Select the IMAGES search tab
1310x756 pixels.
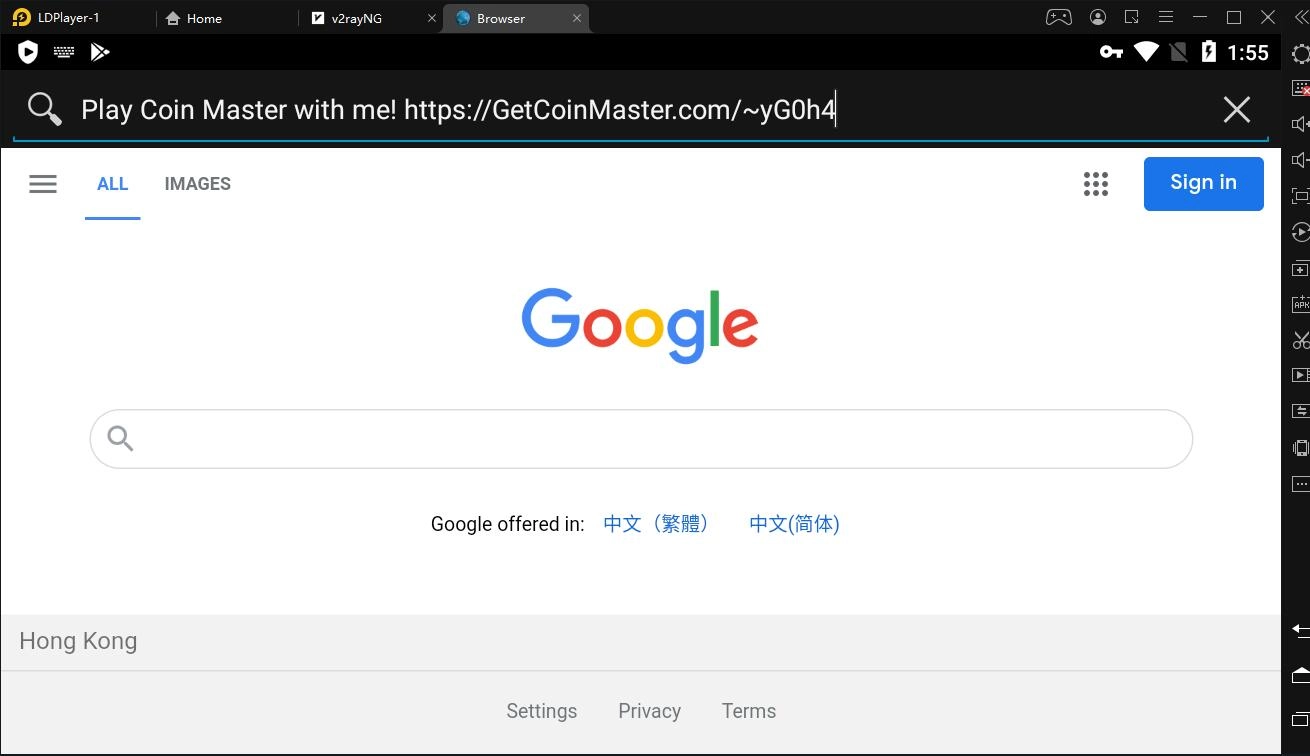(197, 184)
